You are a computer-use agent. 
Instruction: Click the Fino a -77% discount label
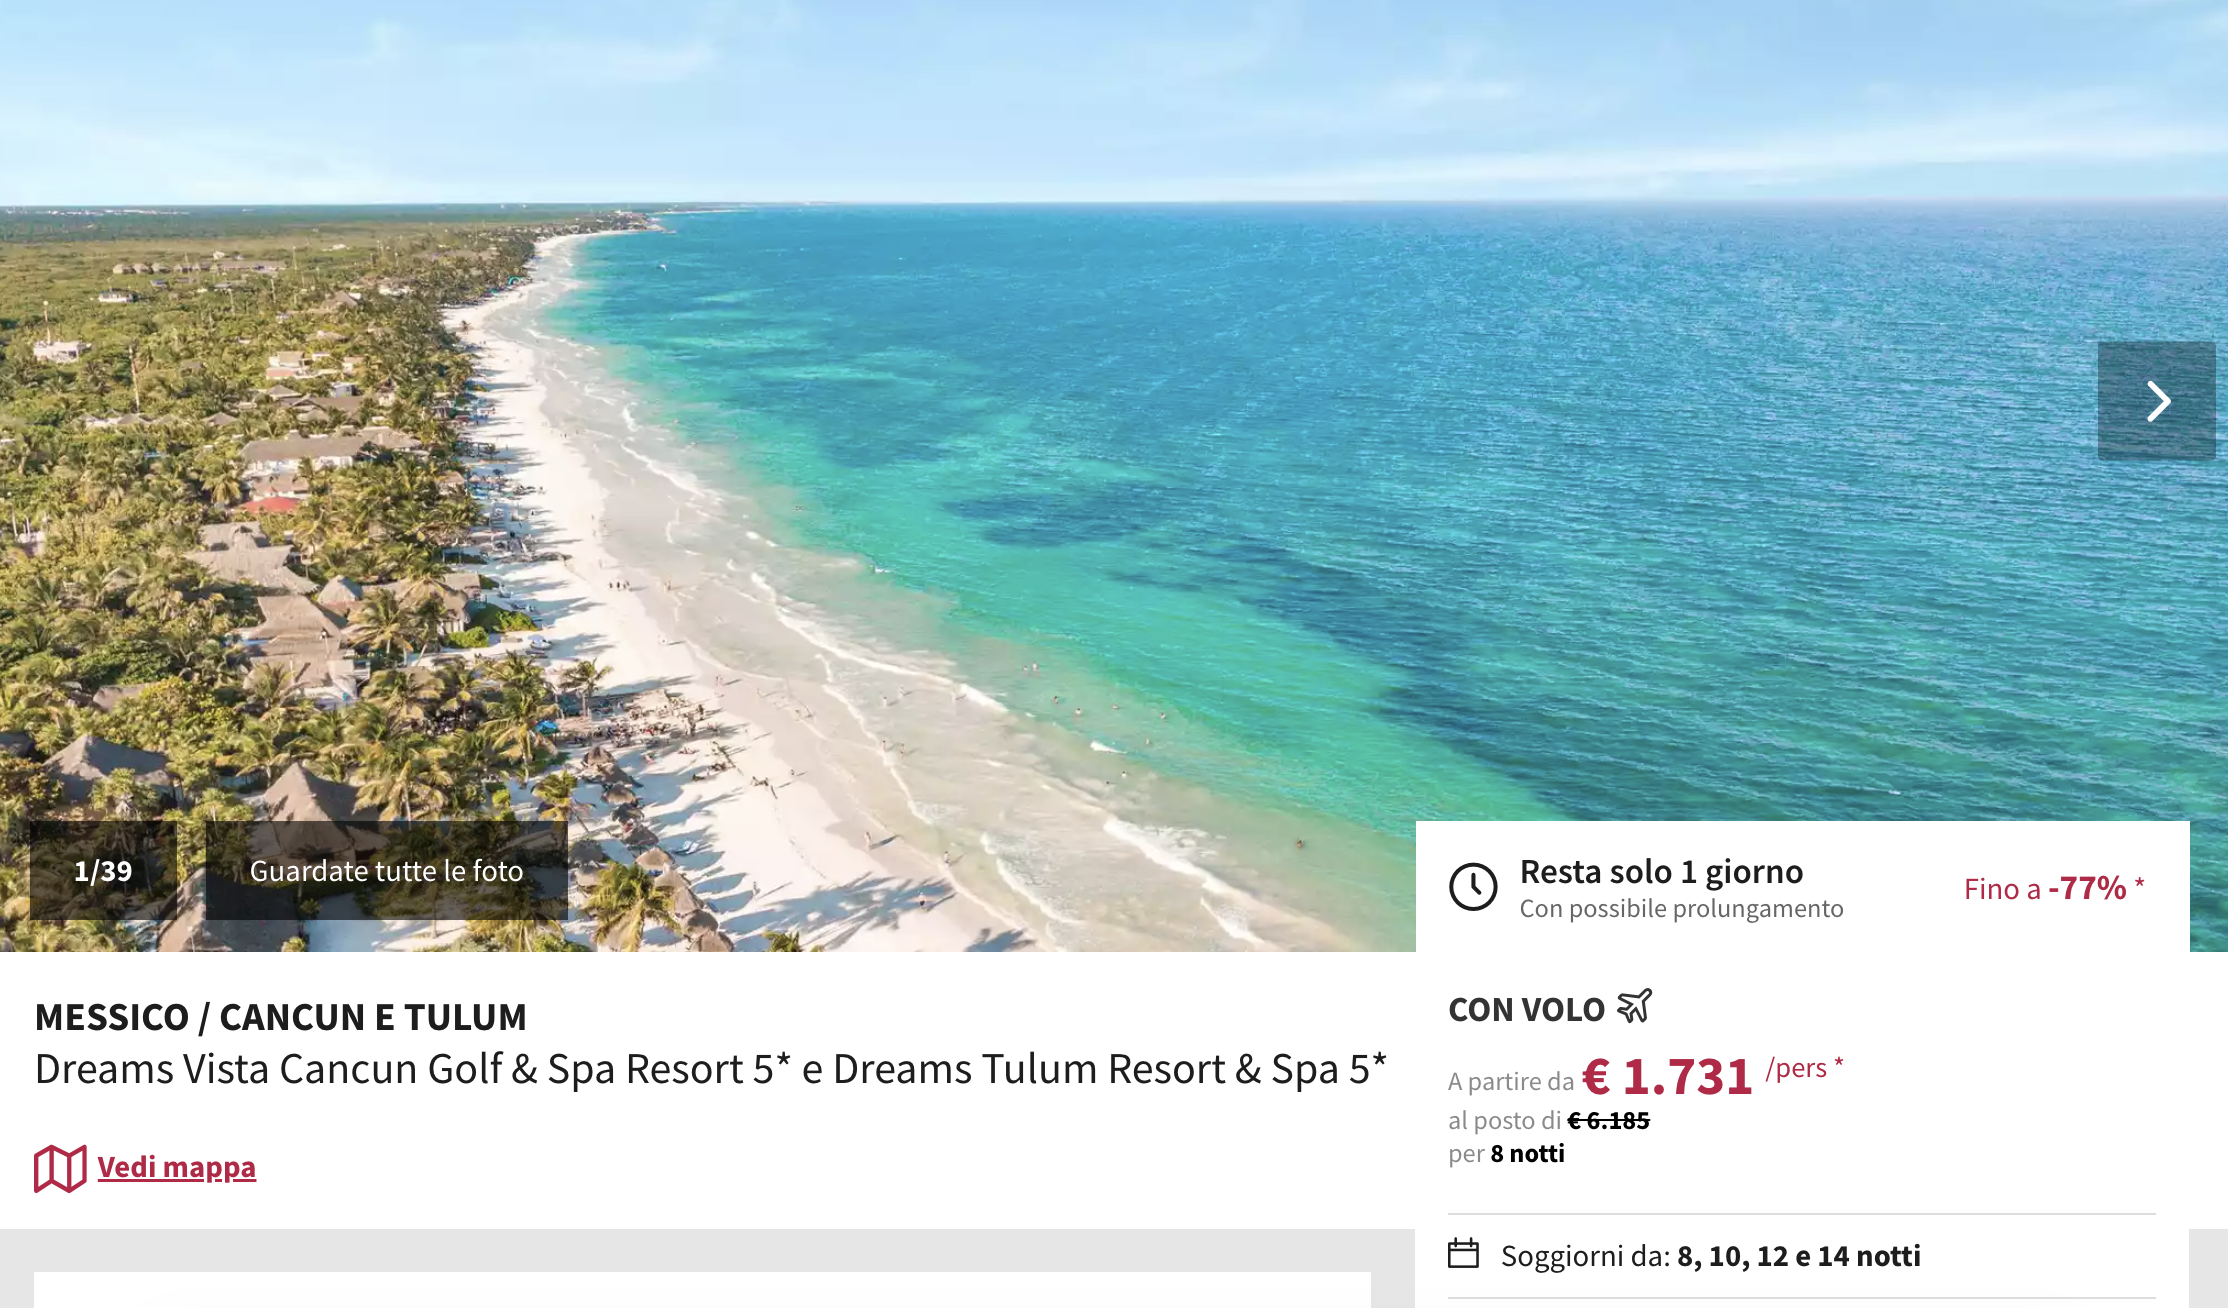click(2054, 888)
